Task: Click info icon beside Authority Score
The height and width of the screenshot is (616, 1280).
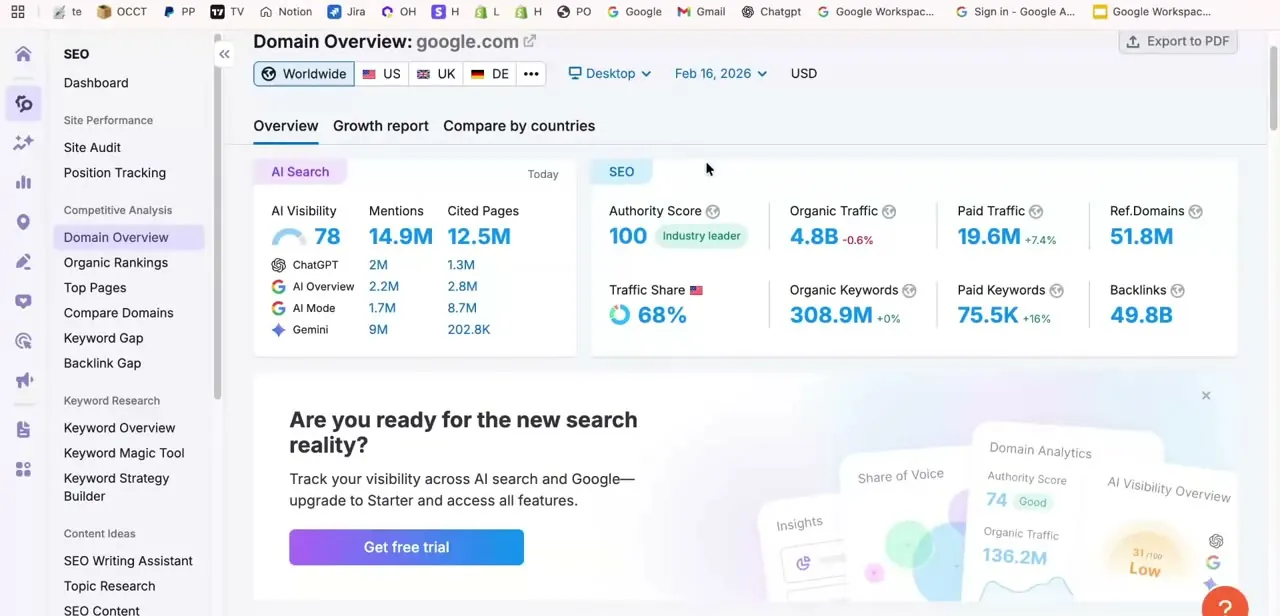Action: coord(713,211)
